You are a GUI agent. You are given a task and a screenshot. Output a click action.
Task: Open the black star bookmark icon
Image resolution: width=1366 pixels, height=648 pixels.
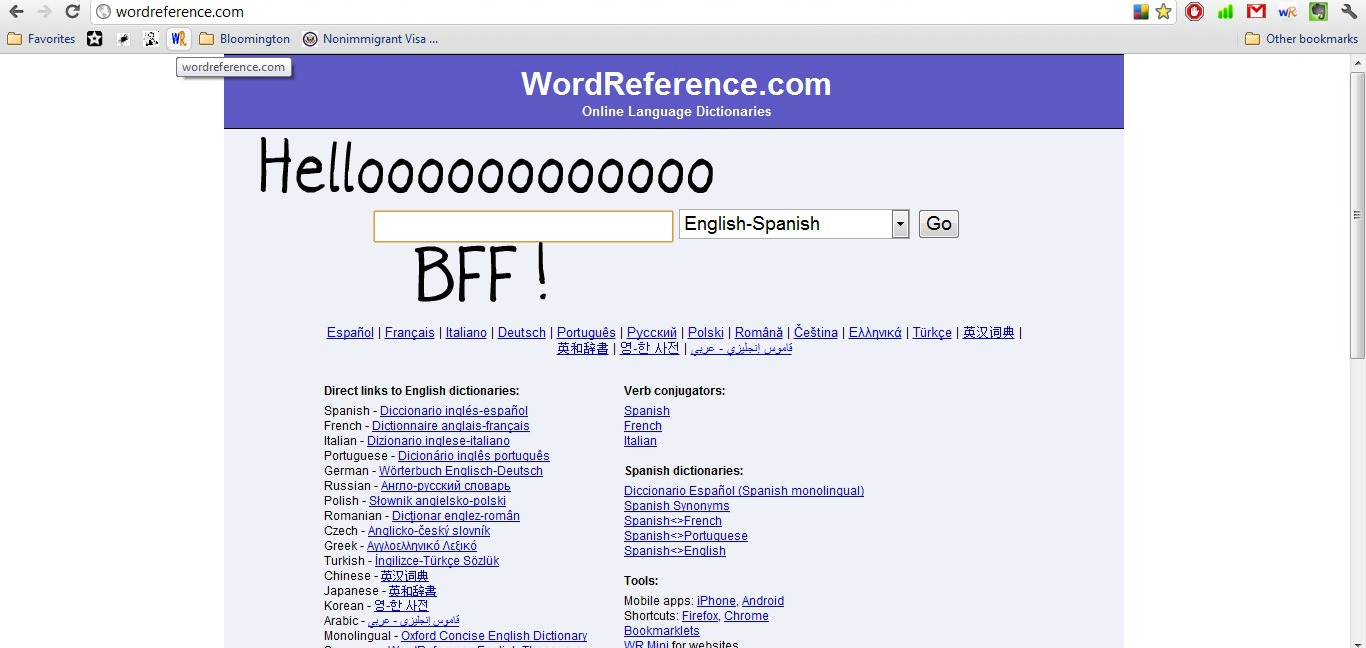94,39
